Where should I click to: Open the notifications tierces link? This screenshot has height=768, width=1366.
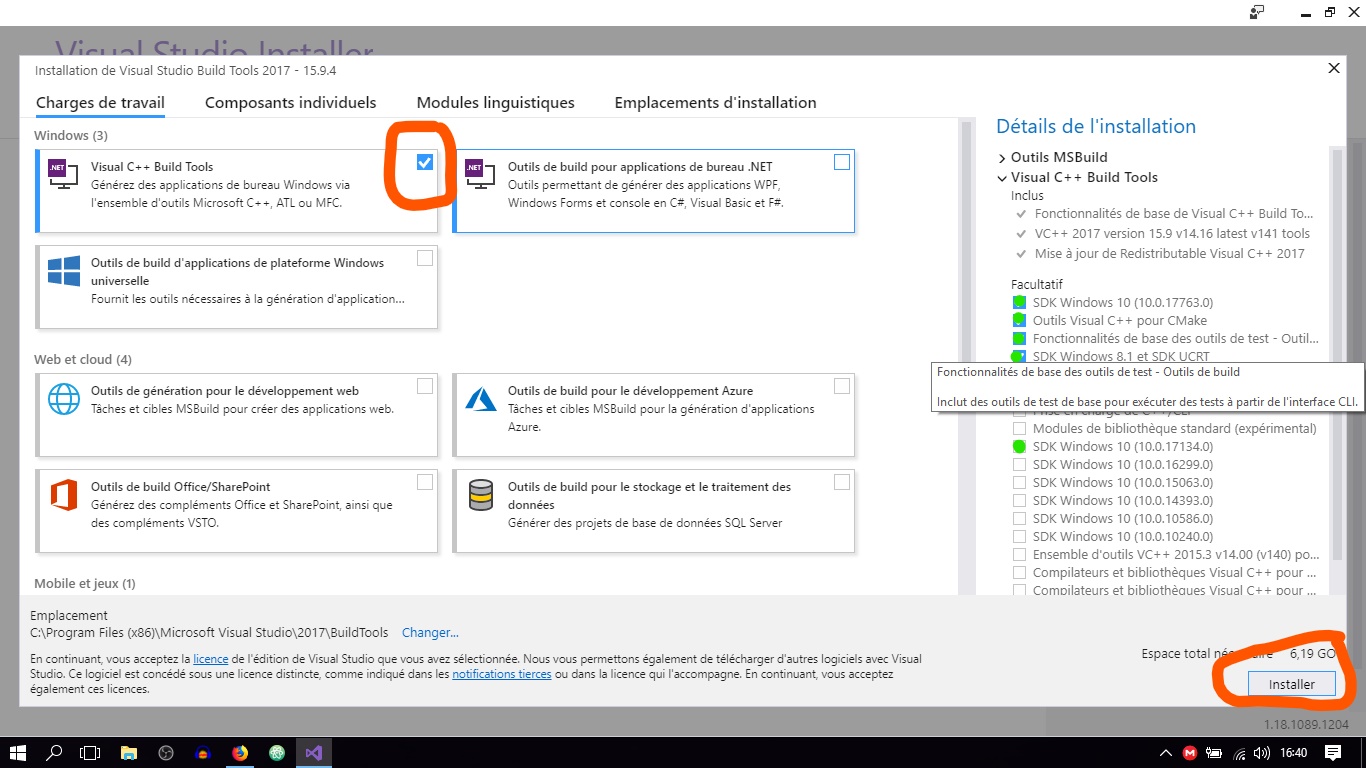pyautogui.click(x=501, y=675)
